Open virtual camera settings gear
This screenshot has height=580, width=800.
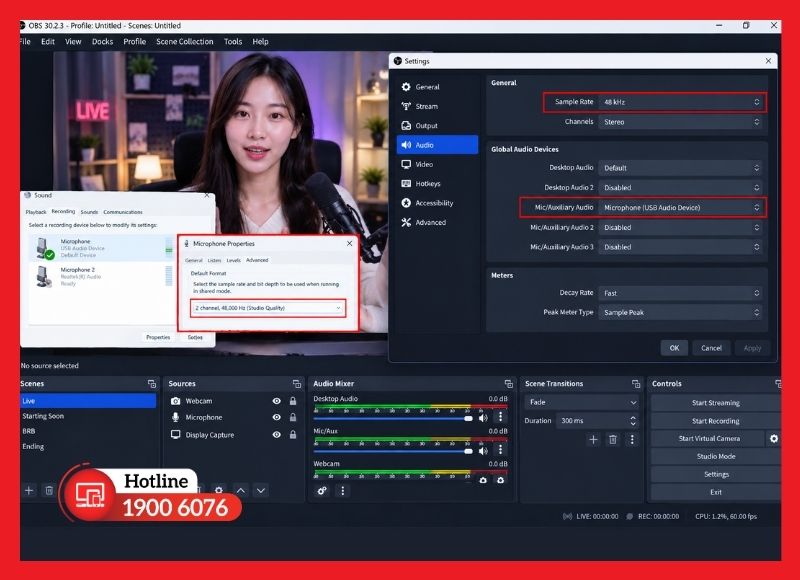point(774,438)
